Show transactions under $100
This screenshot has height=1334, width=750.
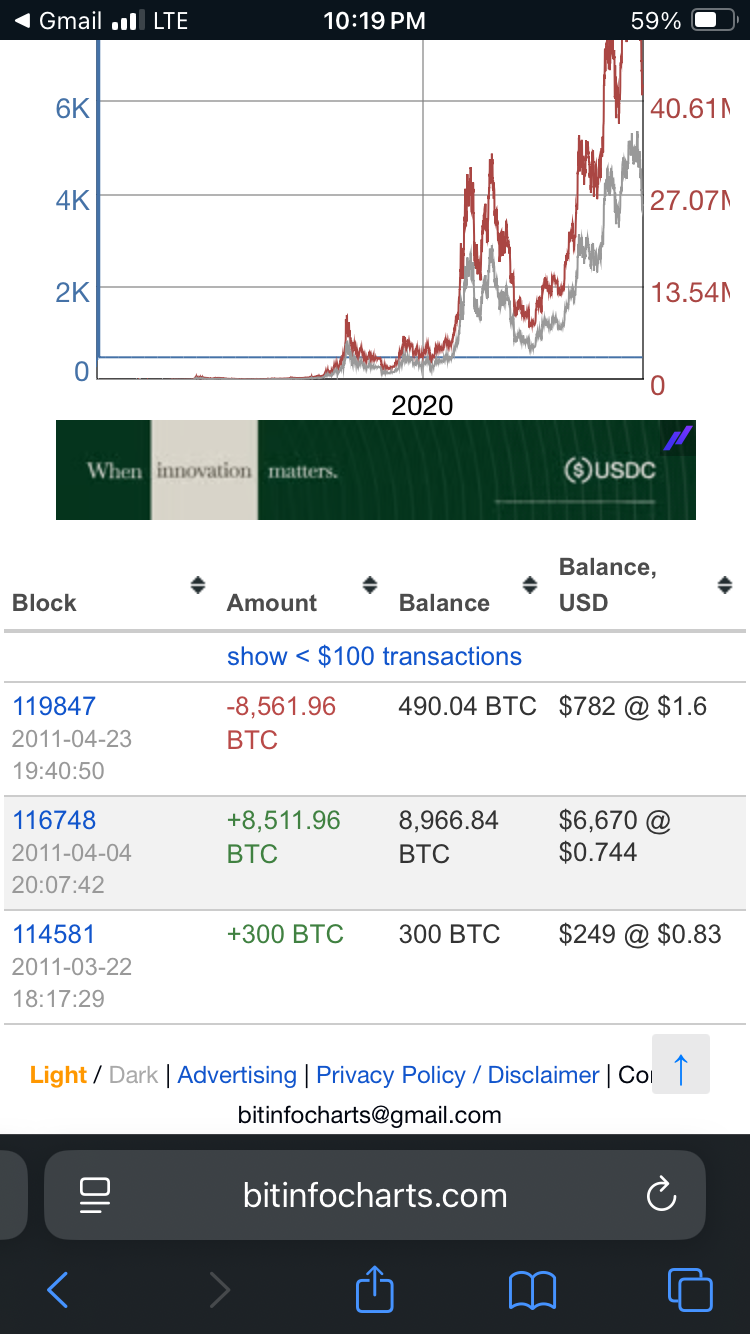pos(374,657)
